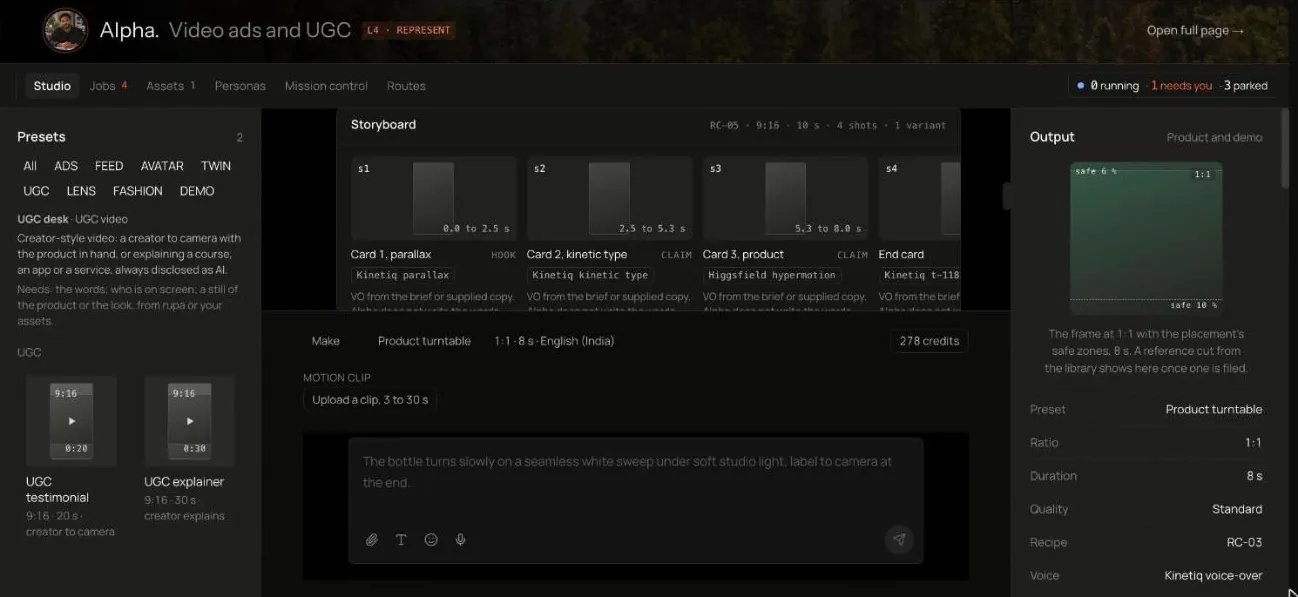Click the Kinetiq parallax model tag
1298x597 pixels.
(x=404, y=275)
